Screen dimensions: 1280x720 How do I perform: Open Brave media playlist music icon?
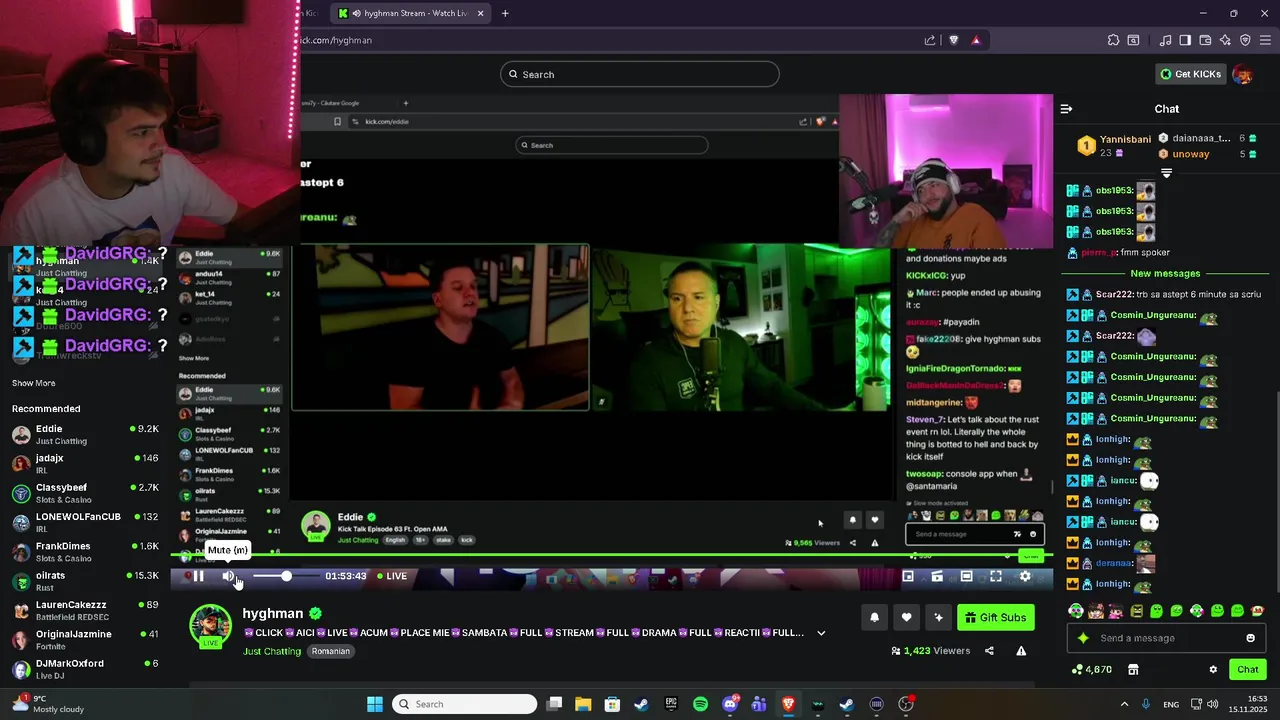[1165, 40]
